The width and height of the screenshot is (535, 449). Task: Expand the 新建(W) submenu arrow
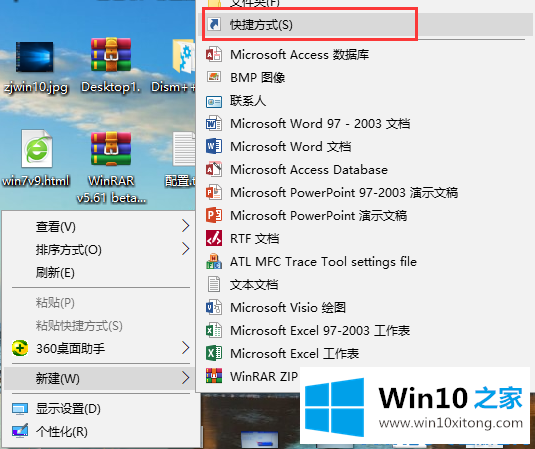pos(186,378)
